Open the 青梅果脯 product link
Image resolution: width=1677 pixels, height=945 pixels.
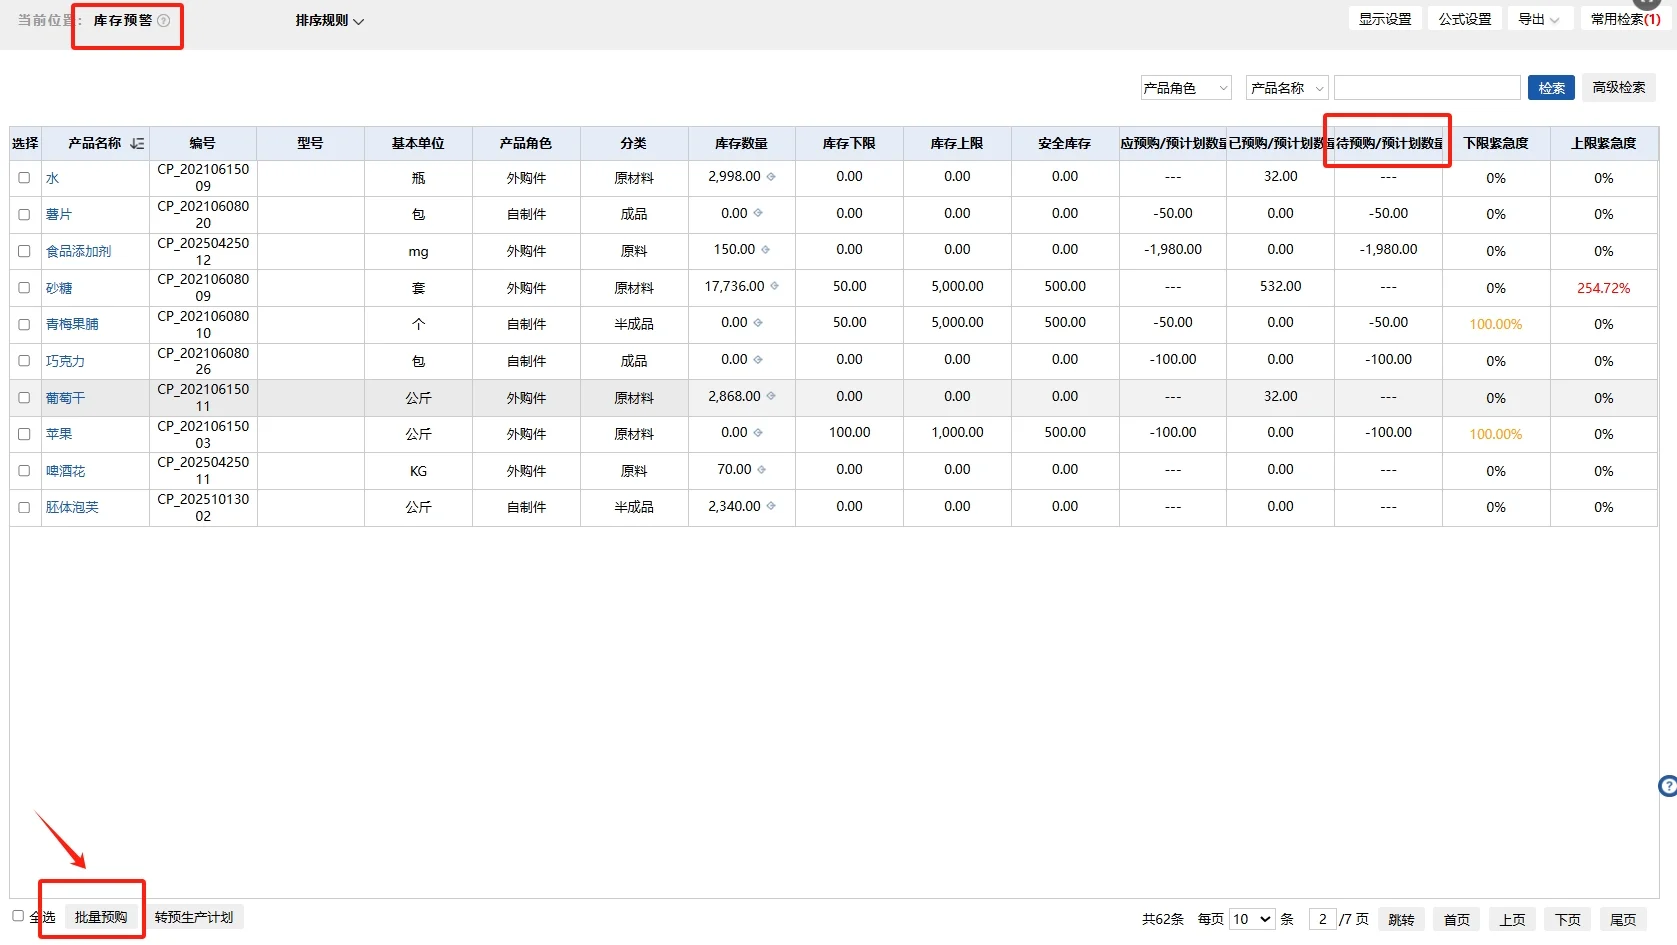click(72, 324)
